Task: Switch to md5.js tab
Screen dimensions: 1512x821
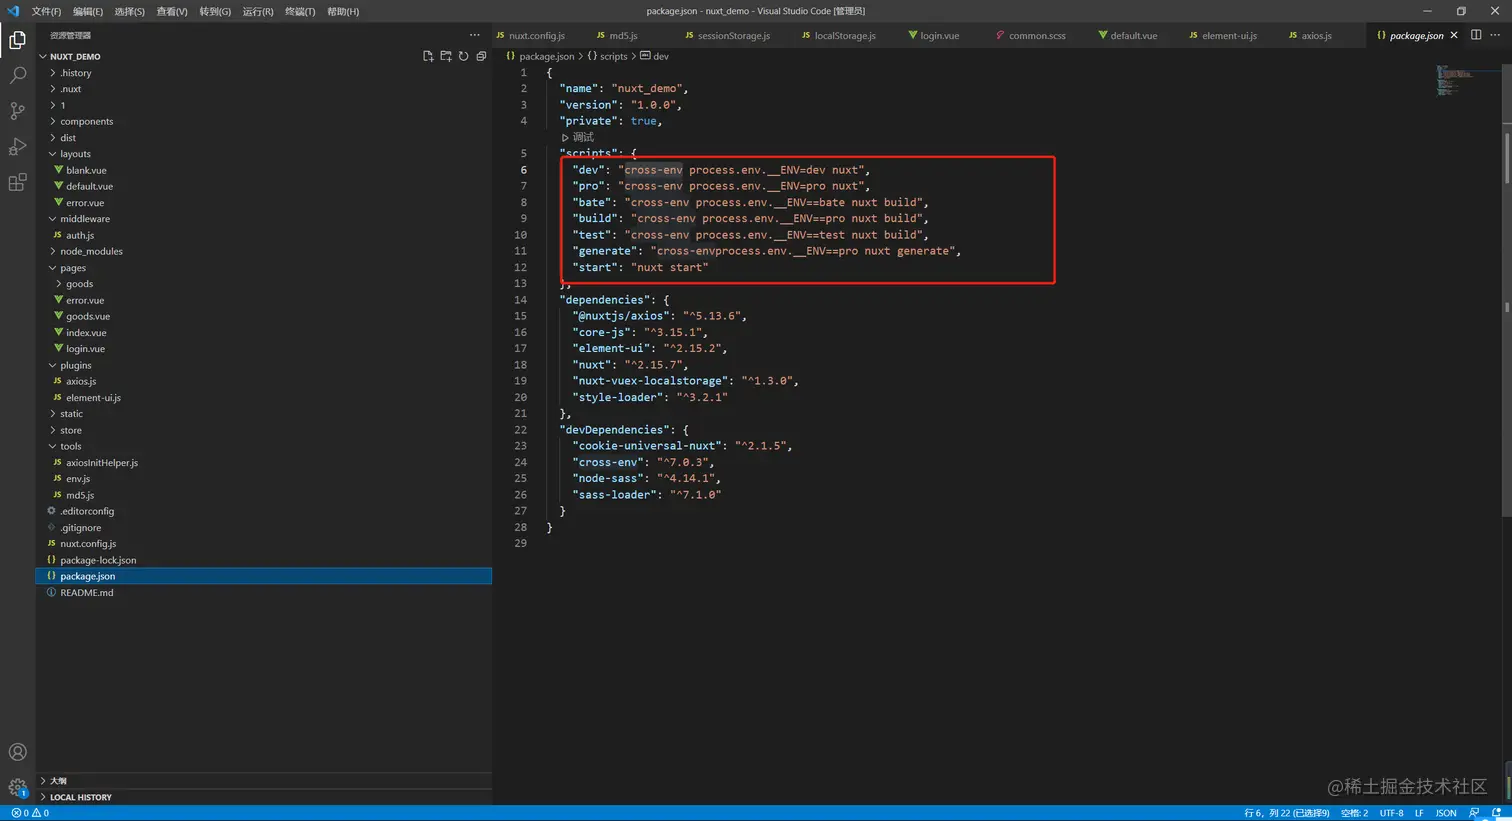Action: (x=617, y=35)
